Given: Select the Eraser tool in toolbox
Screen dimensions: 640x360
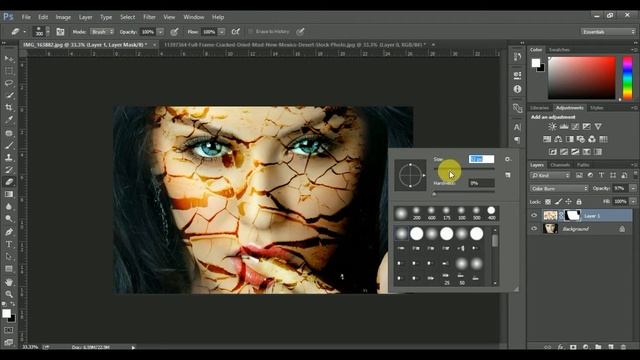Looking at the screenshot, I should pyautogui.click(x=9, y=182).
